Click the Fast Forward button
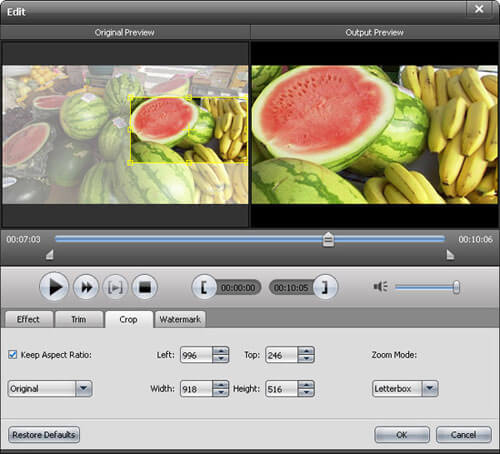The image size is (500, 454). point(86,287)
